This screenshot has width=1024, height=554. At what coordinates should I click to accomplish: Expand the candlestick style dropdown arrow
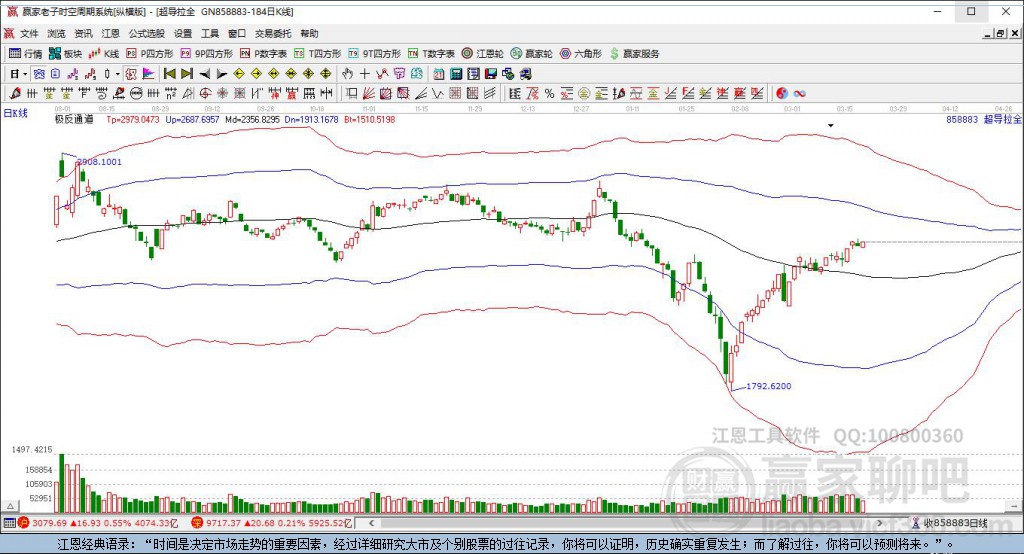coord(118,74)
